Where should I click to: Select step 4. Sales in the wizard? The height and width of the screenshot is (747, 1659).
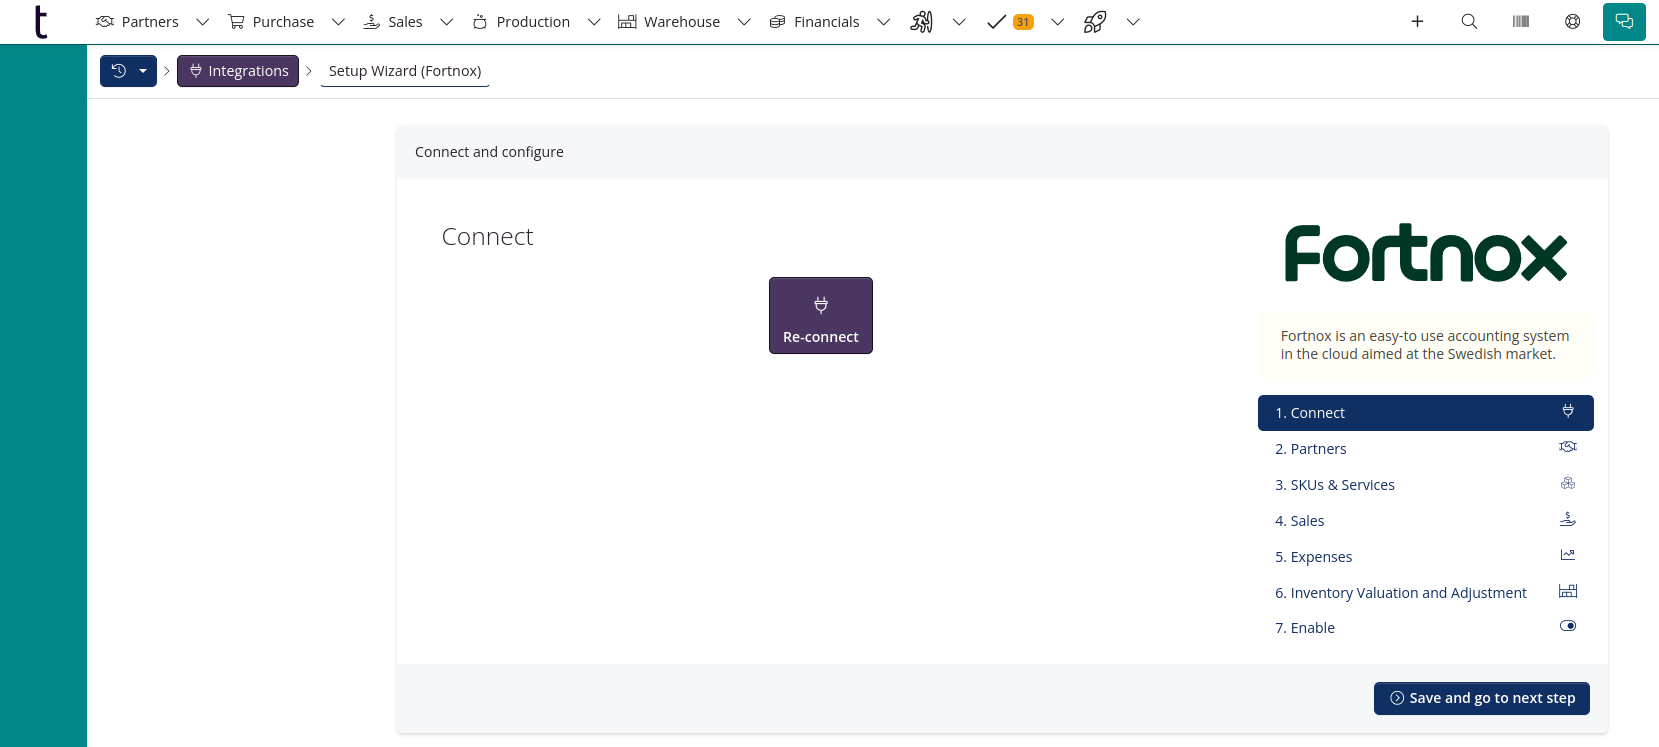[x=1426, y=521]
